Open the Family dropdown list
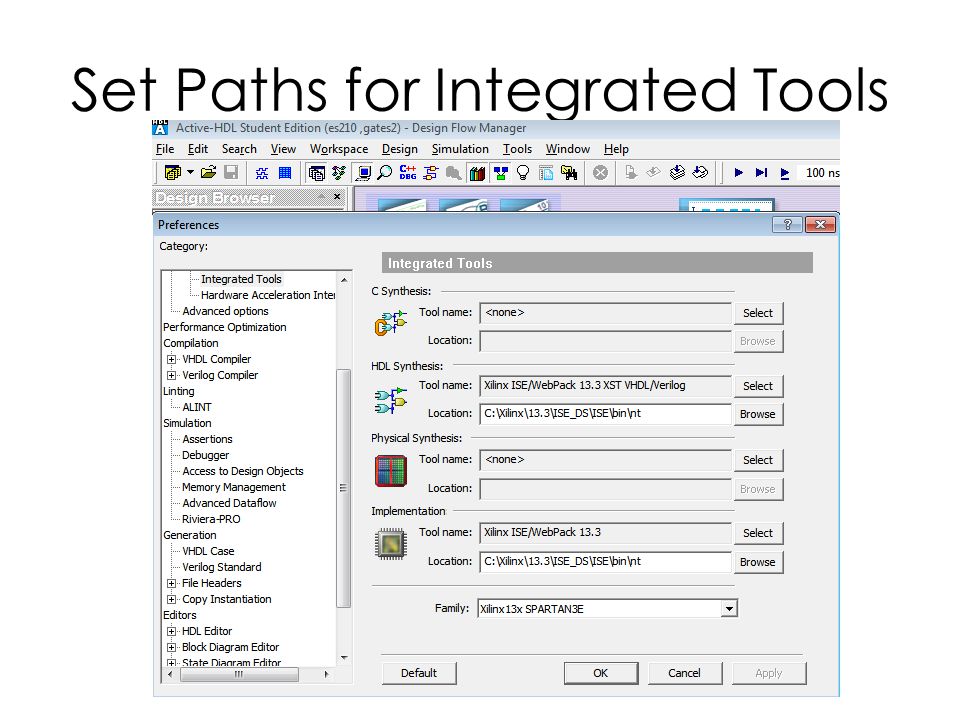The height and width of the screenshot is (720, 960). point(729,609)
